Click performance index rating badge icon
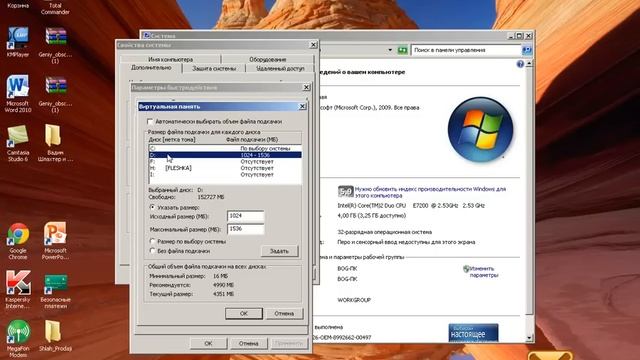This screenshot has width=640, height=360. 345,191
